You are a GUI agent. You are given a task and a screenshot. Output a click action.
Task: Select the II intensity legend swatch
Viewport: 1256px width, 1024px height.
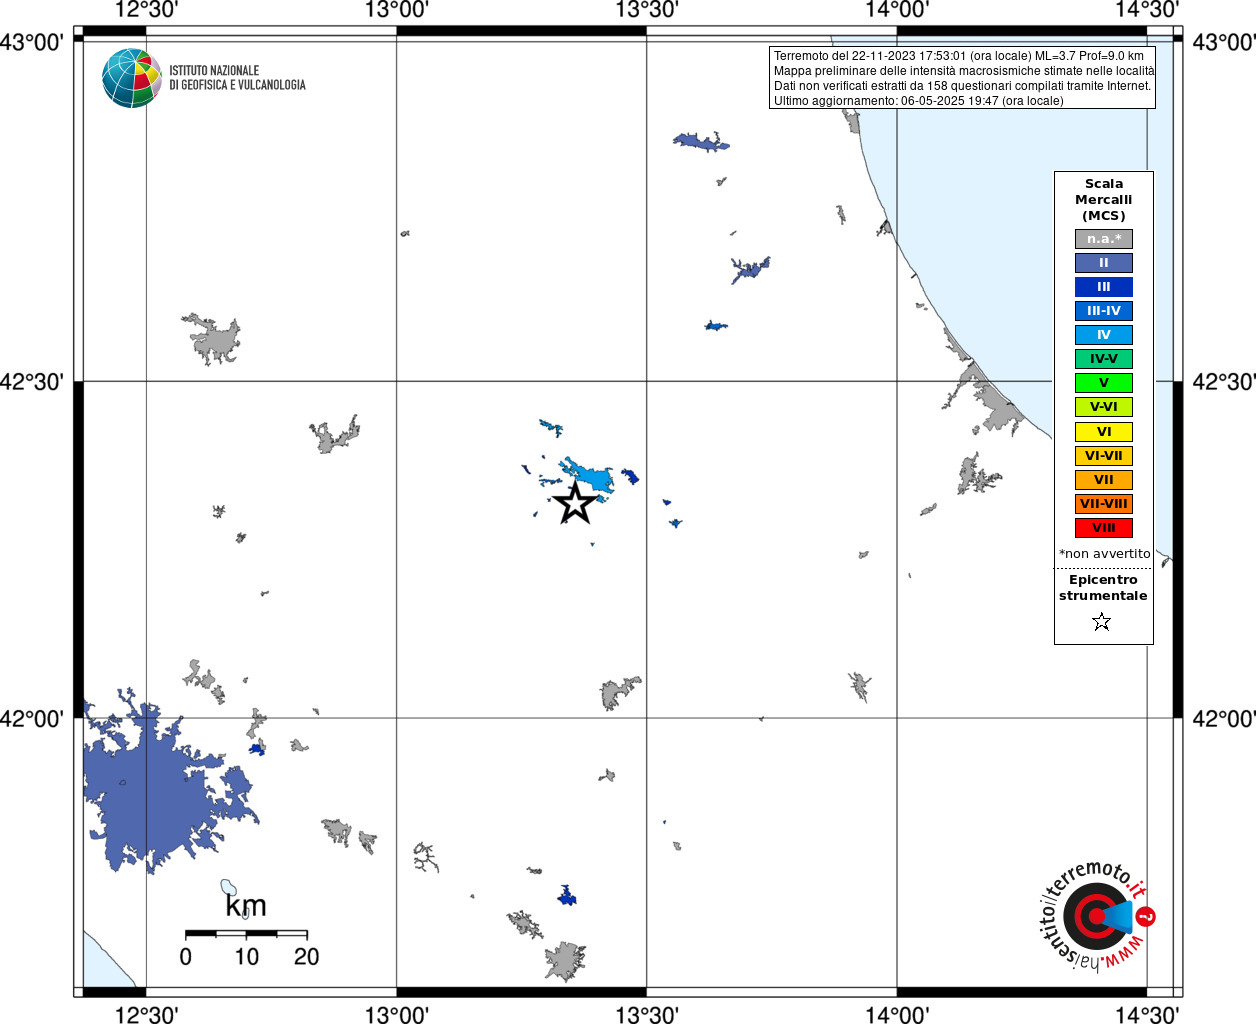point(1104,263)
